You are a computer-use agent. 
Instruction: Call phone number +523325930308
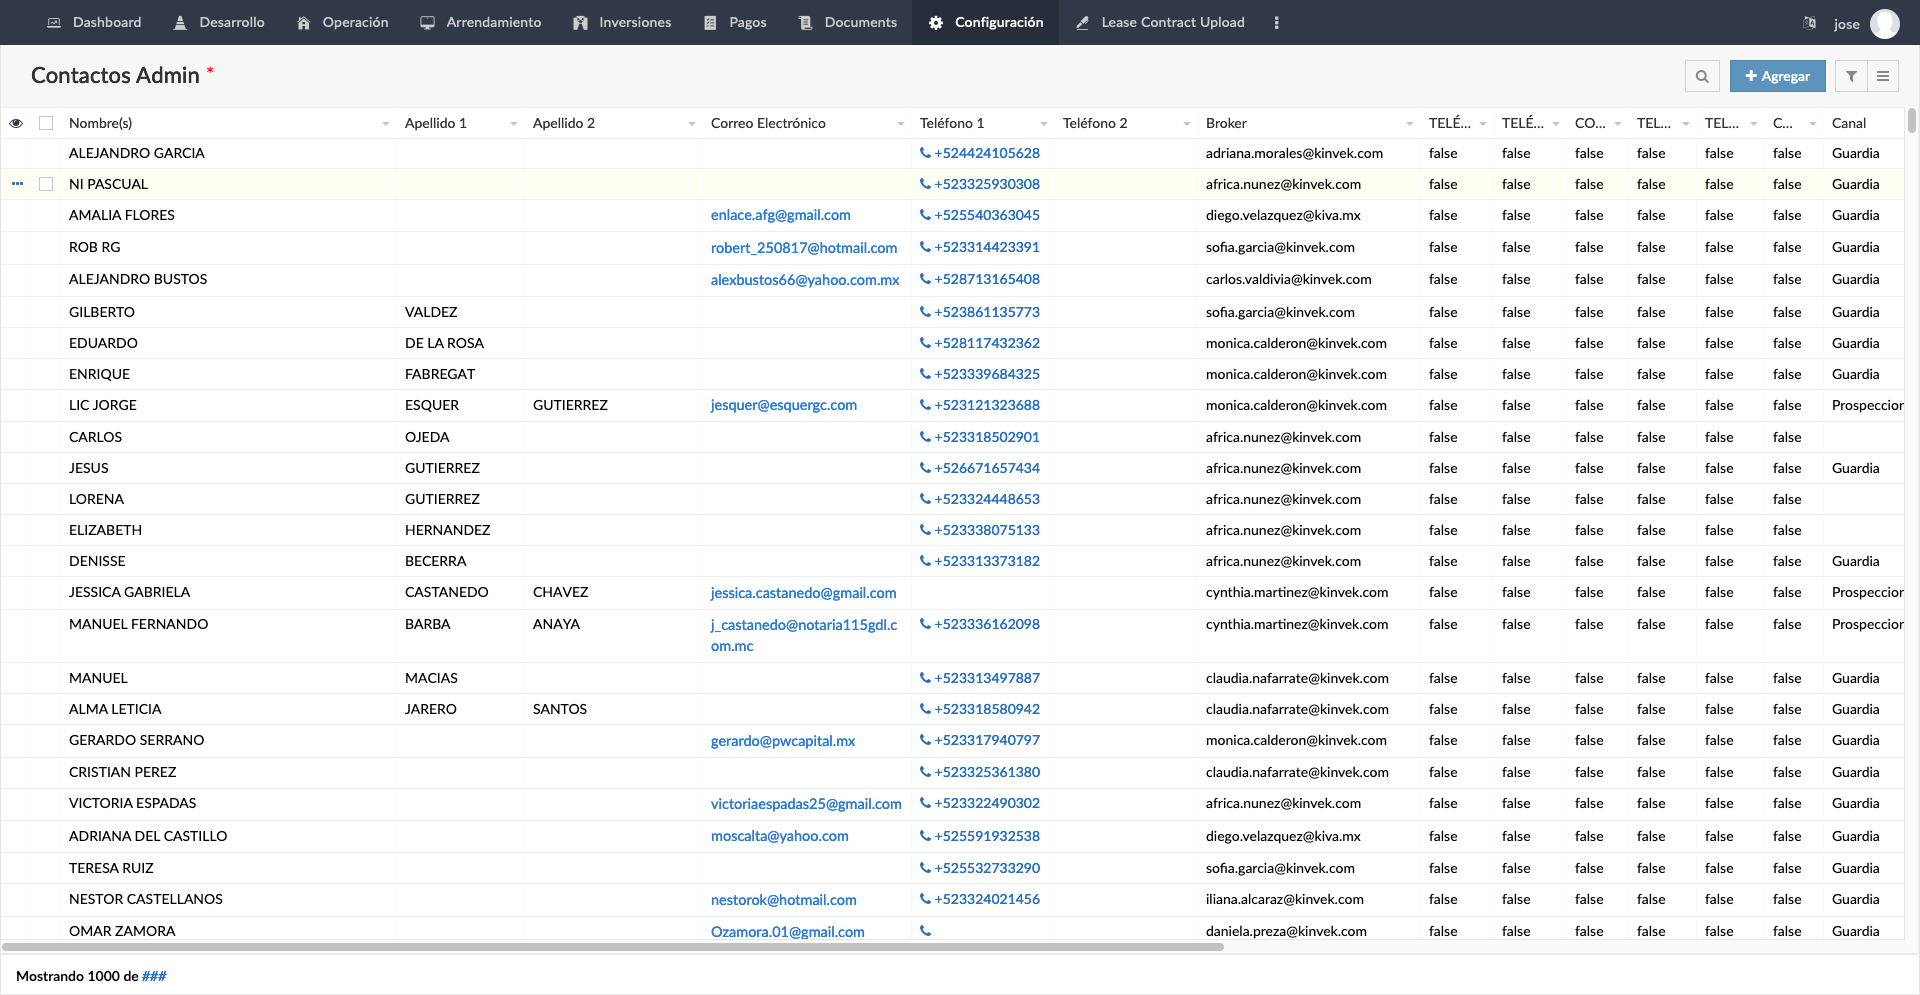click(x=986, y=184)
